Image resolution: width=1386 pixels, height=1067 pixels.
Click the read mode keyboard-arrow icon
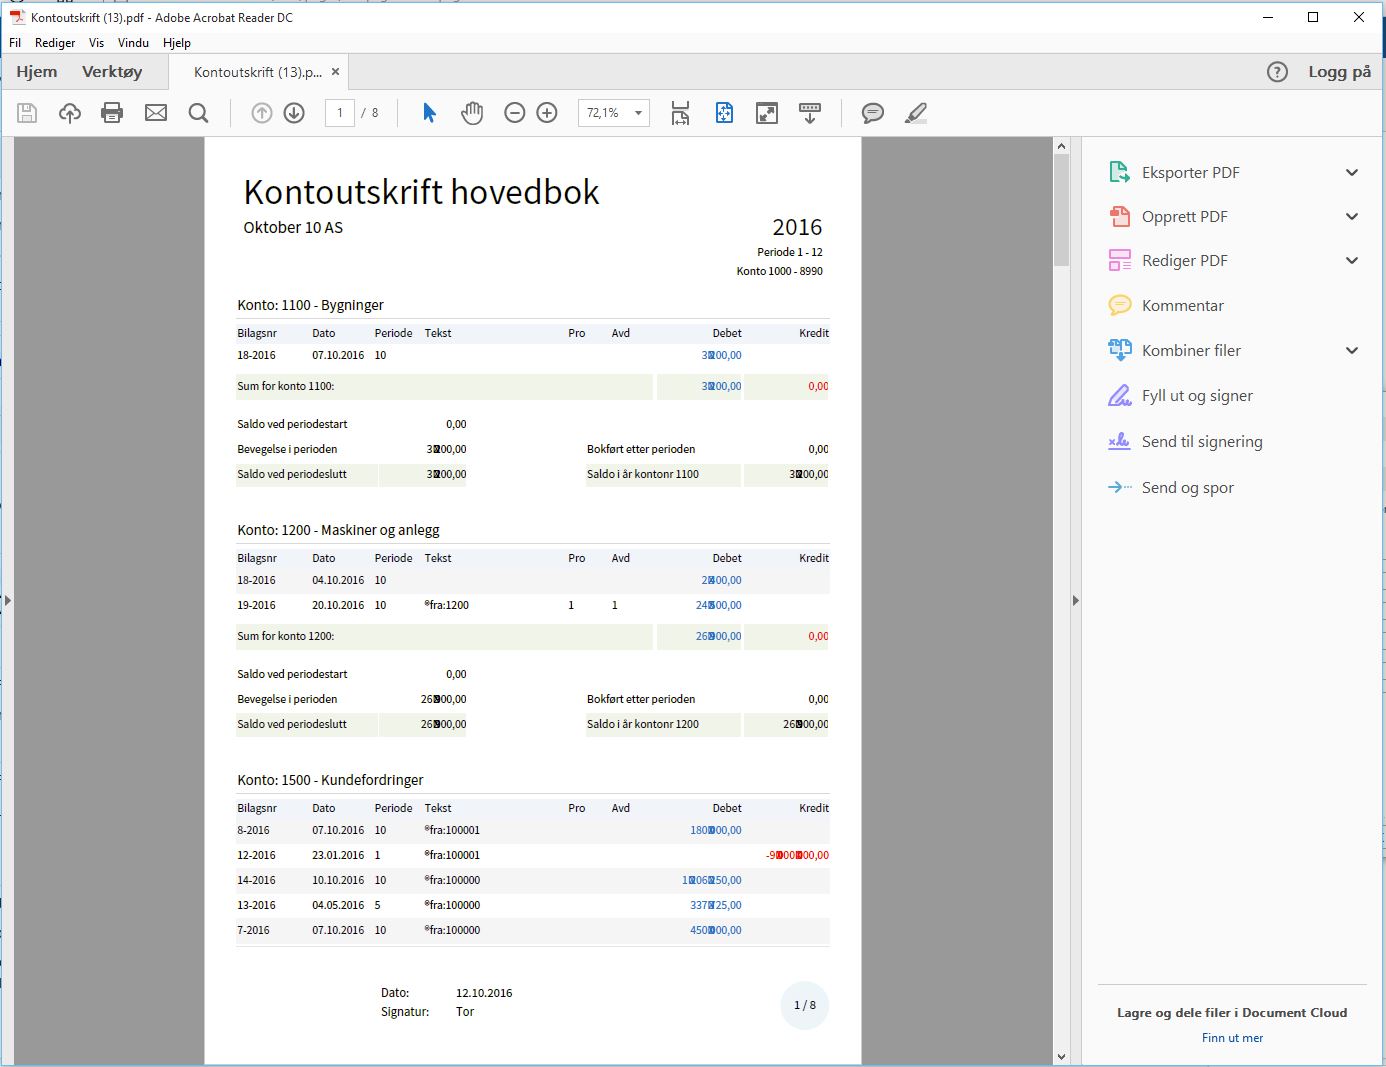pyautogui.click(x=810, y=113)
